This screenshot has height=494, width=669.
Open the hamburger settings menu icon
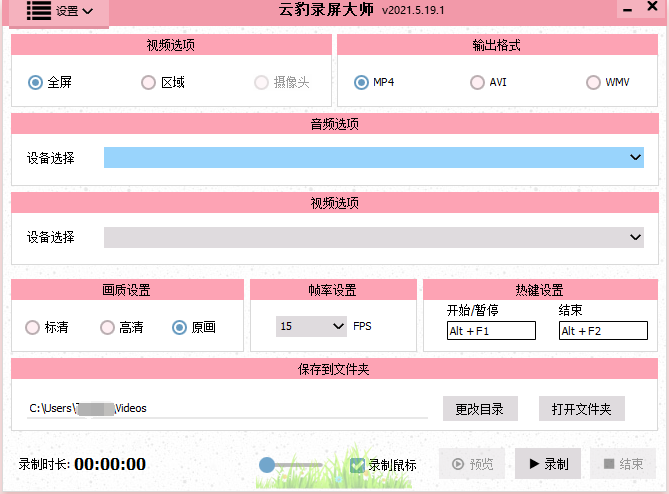click(39, 10)
